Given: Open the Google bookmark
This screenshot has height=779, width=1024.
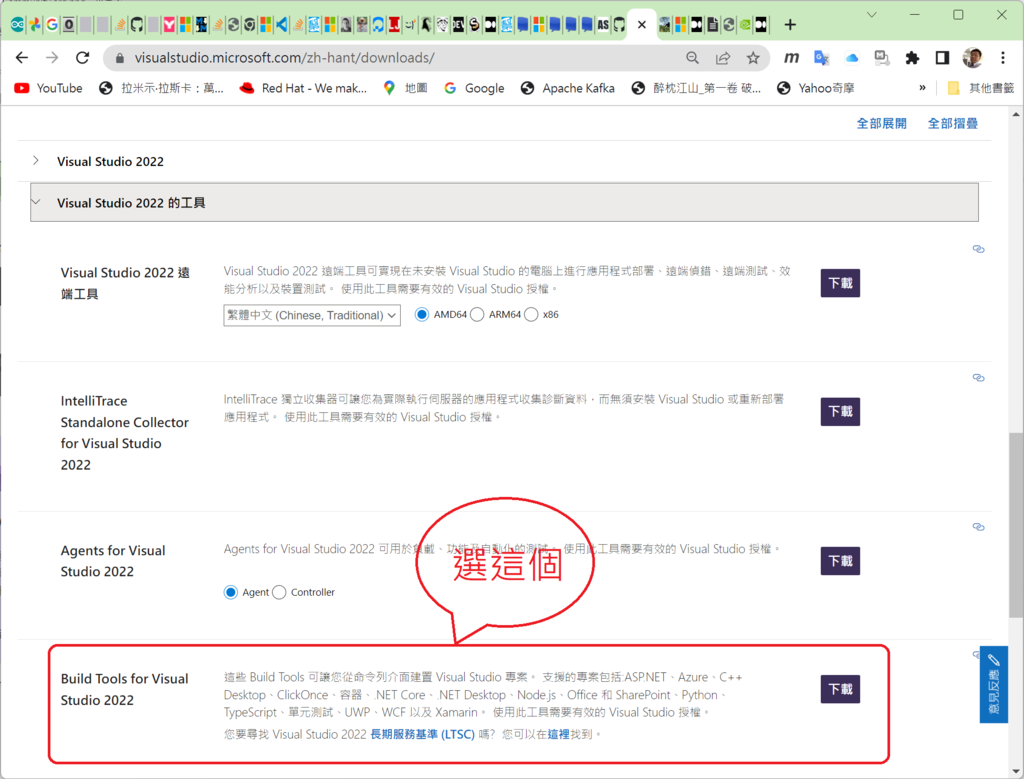Looking at the screenshot, I should [x=474, y=88].
